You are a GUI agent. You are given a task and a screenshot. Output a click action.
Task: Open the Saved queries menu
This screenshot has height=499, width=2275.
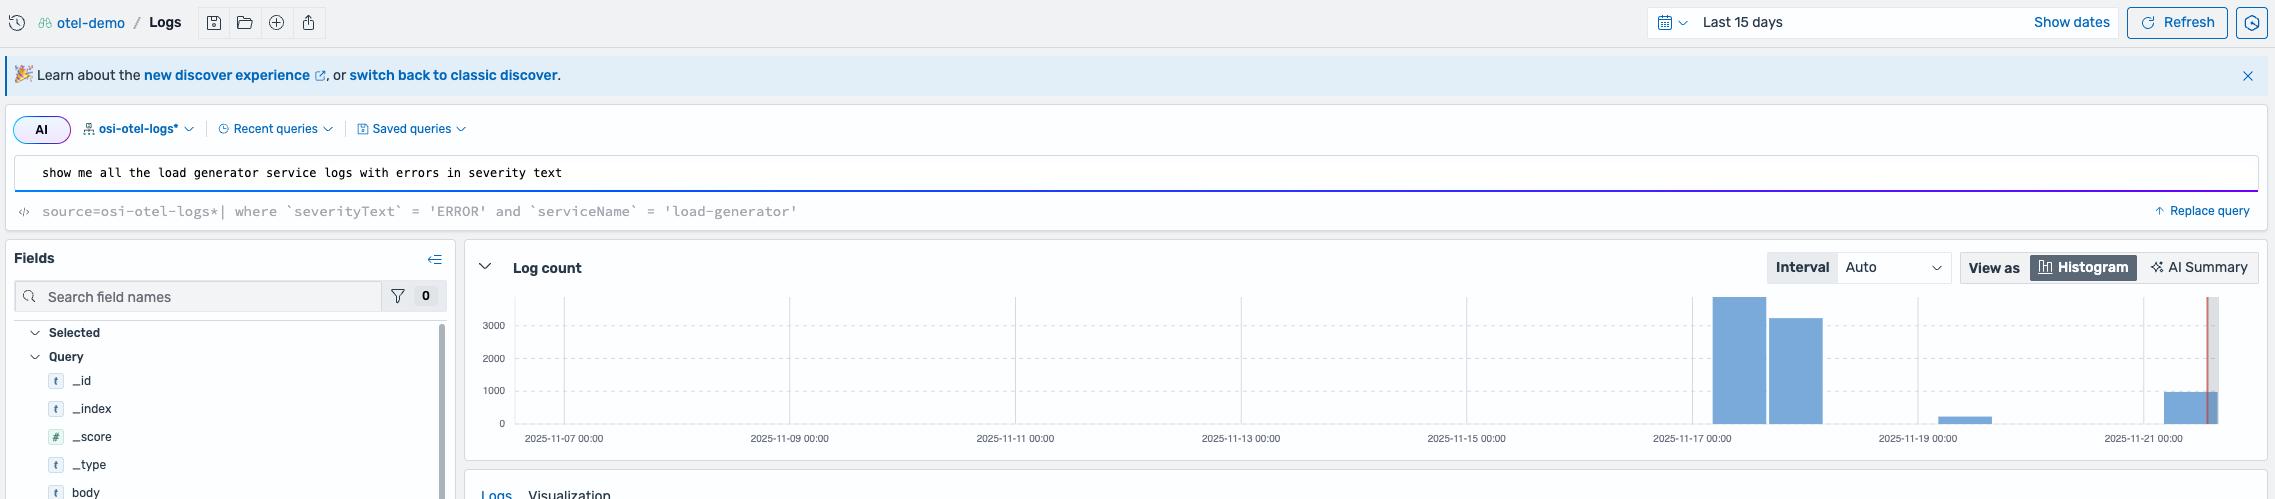click(412, 129)
